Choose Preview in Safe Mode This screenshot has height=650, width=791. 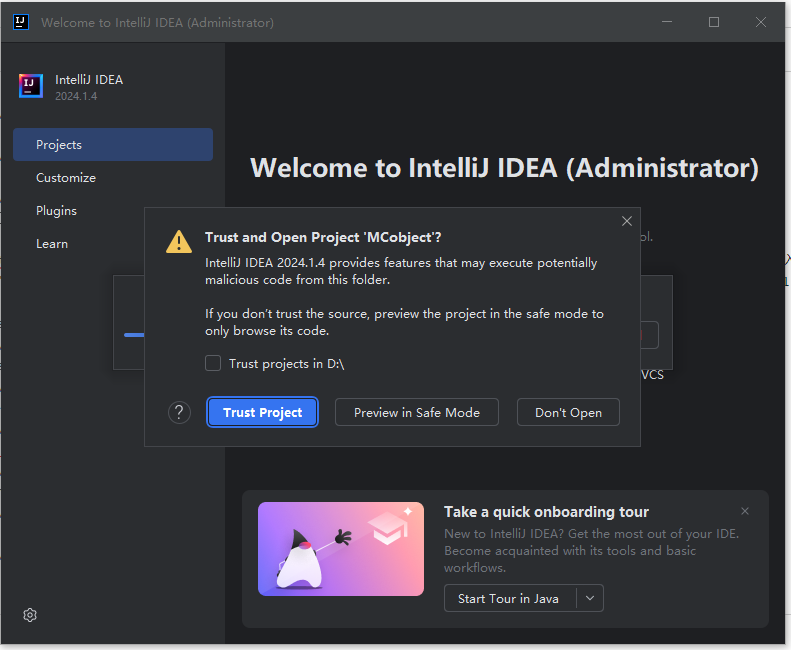(x=417, y=412)
